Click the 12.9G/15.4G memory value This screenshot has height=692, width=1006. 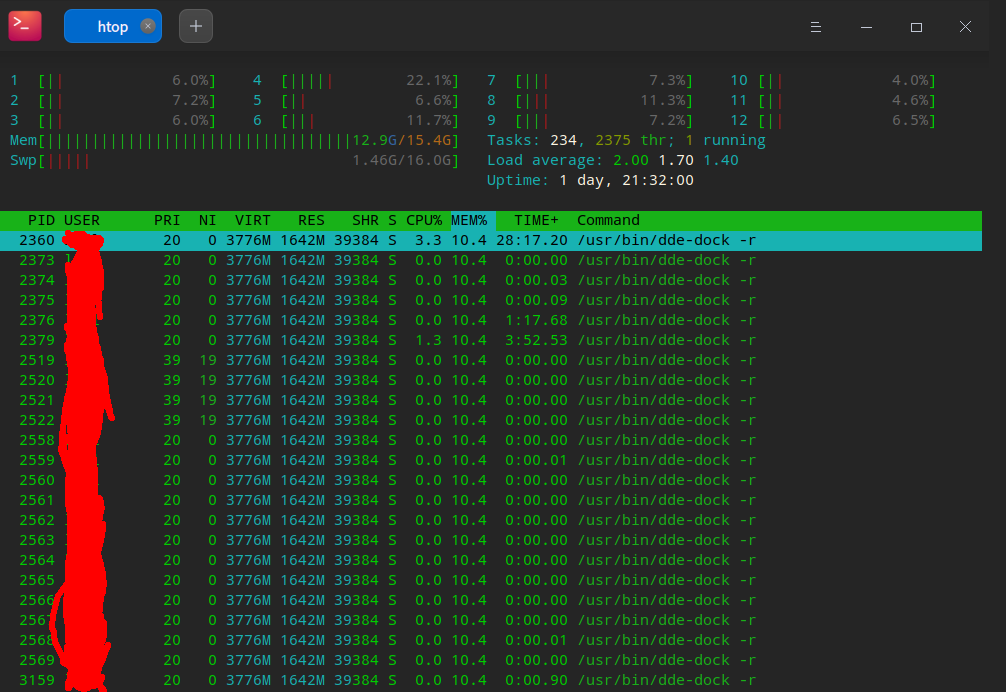pos(402,140)
